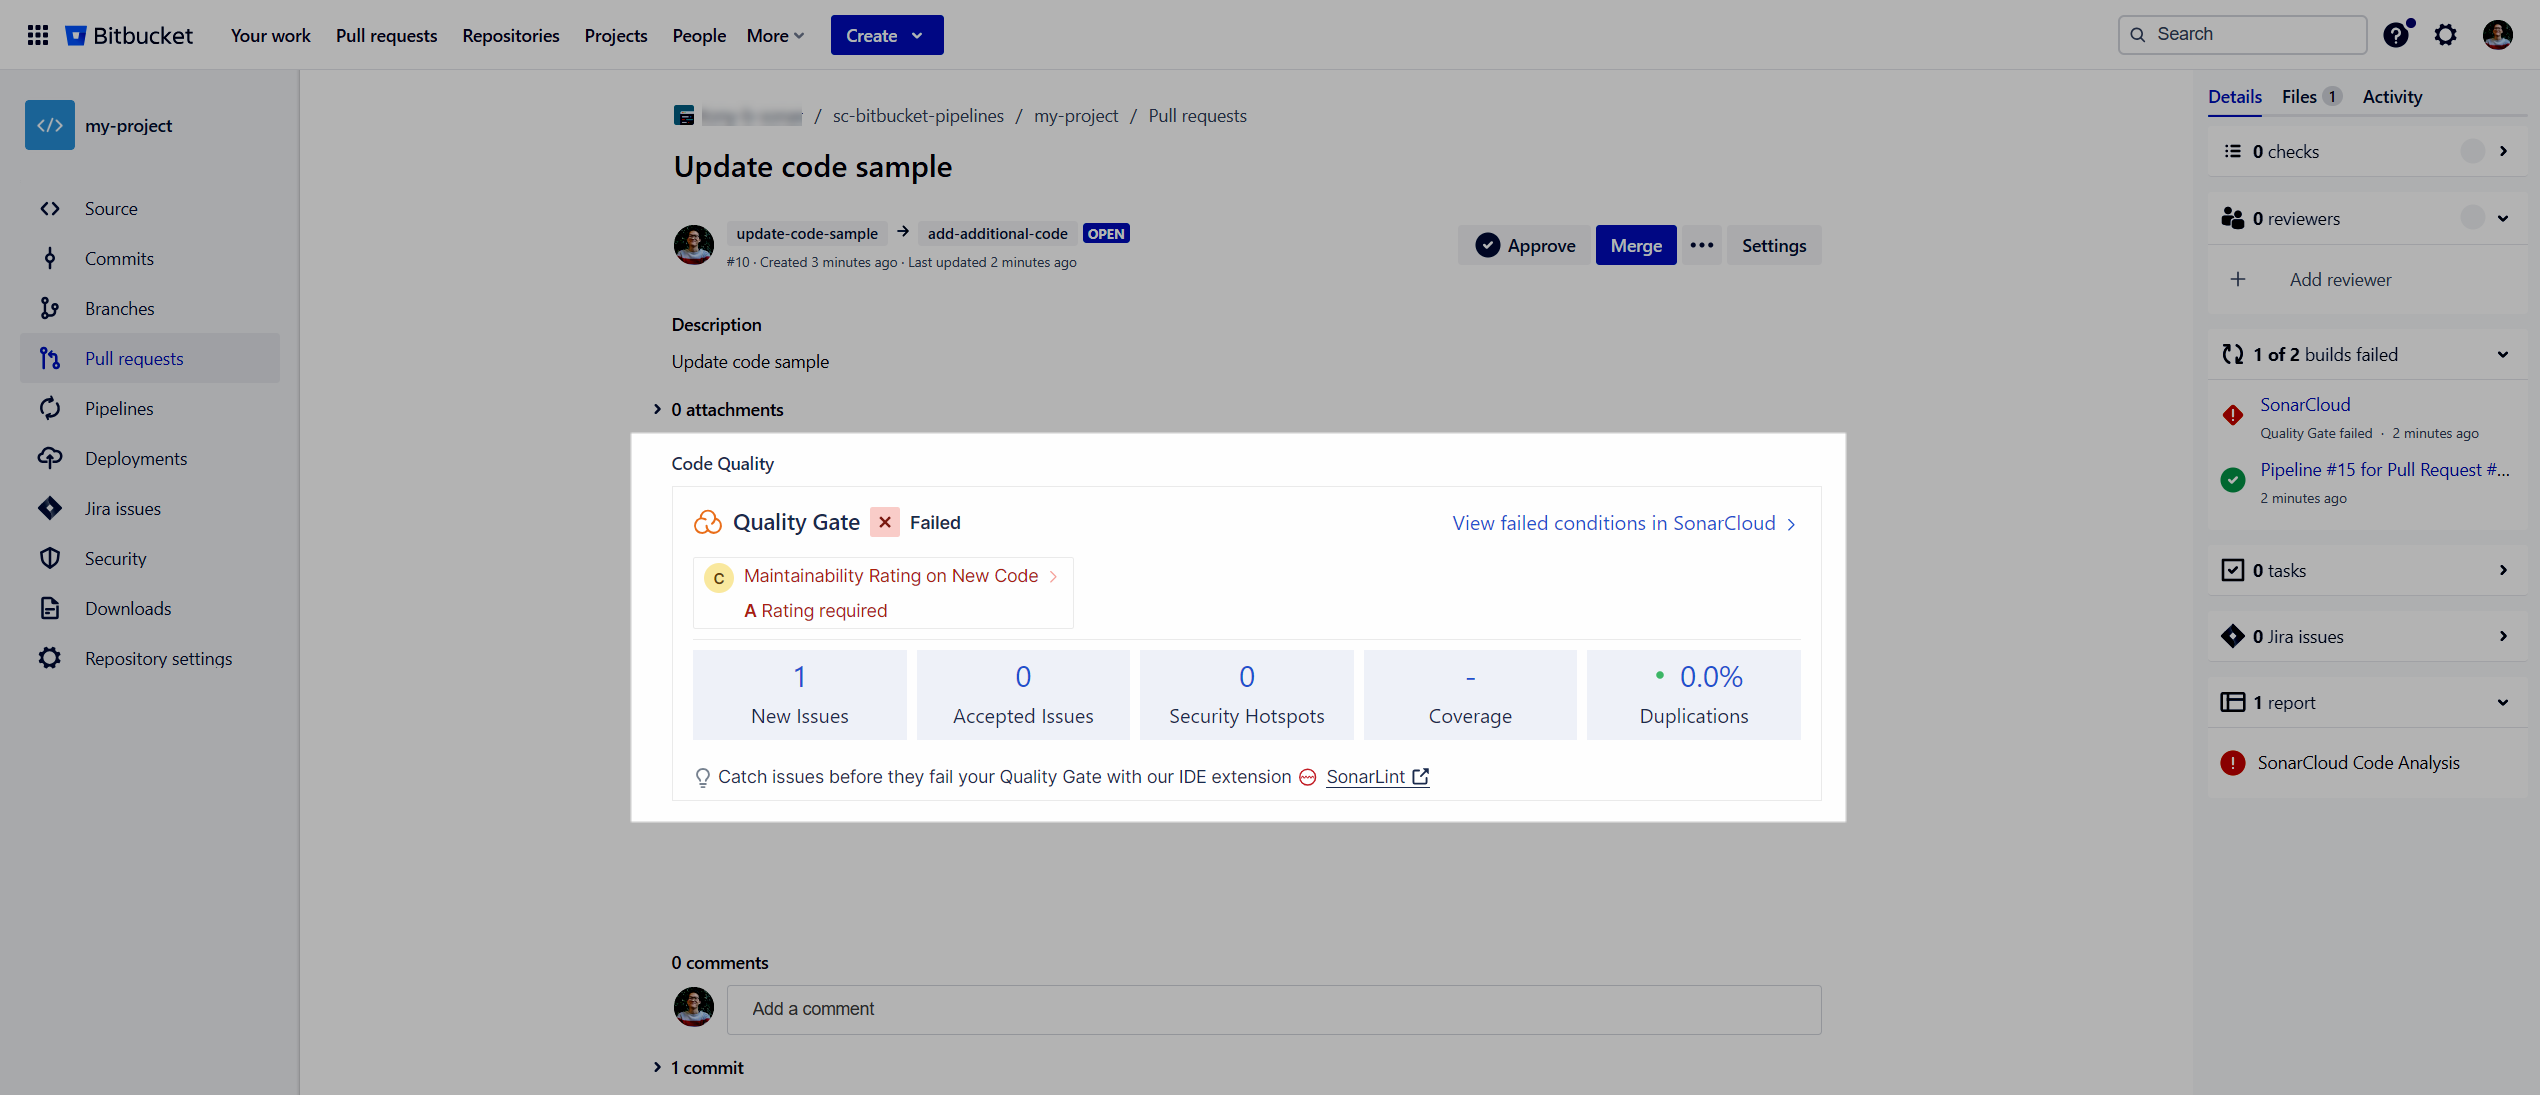This screenshot has width=2540, height=1095.
Task: Click the red X Failed status icon
Action: coord(885,522)
